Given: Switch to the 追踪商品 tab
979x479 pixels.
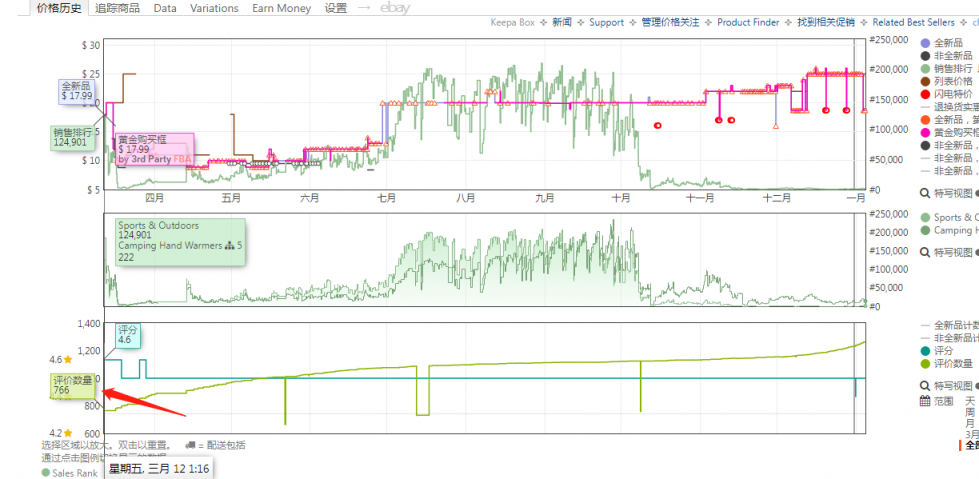Looking at the screenshot, I should [117, 8].
